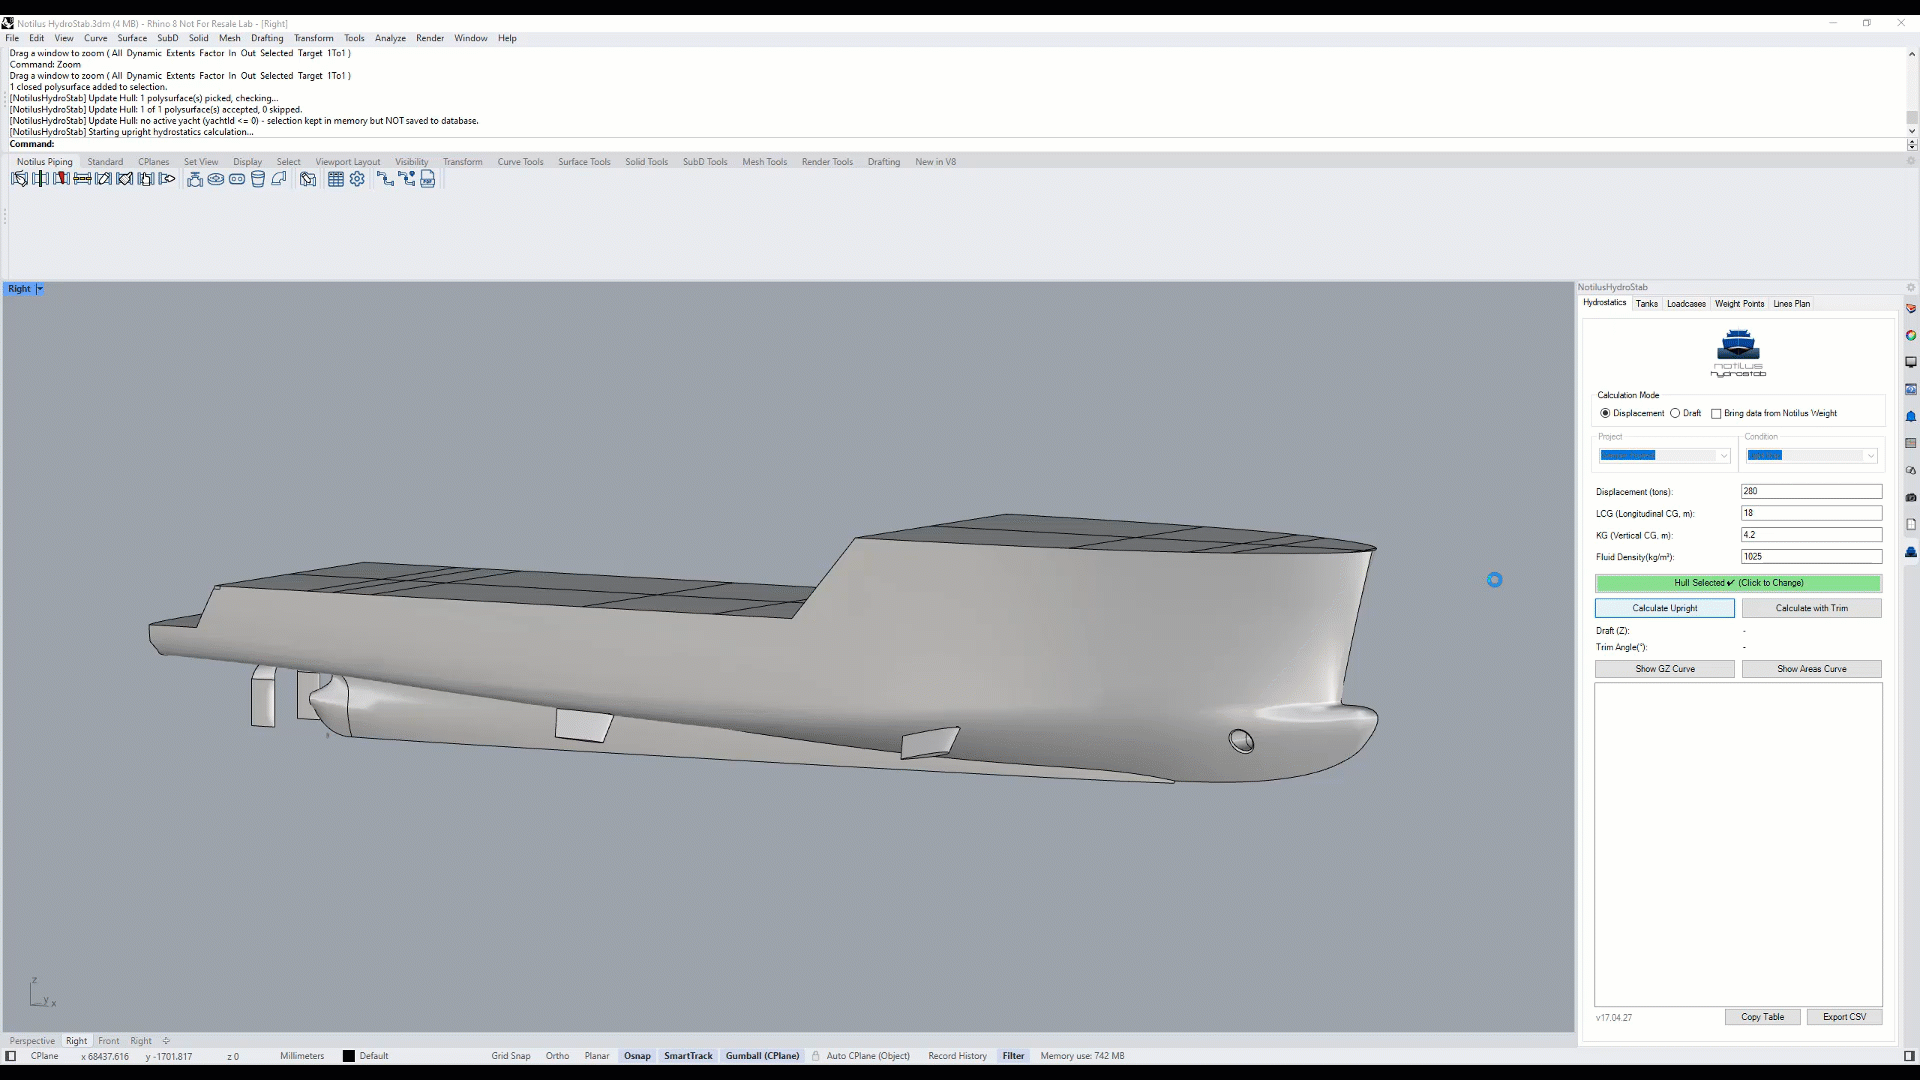Switch to the Weight Points tab
This screenshot has width=1920, height=1080.
point(1739,304)
